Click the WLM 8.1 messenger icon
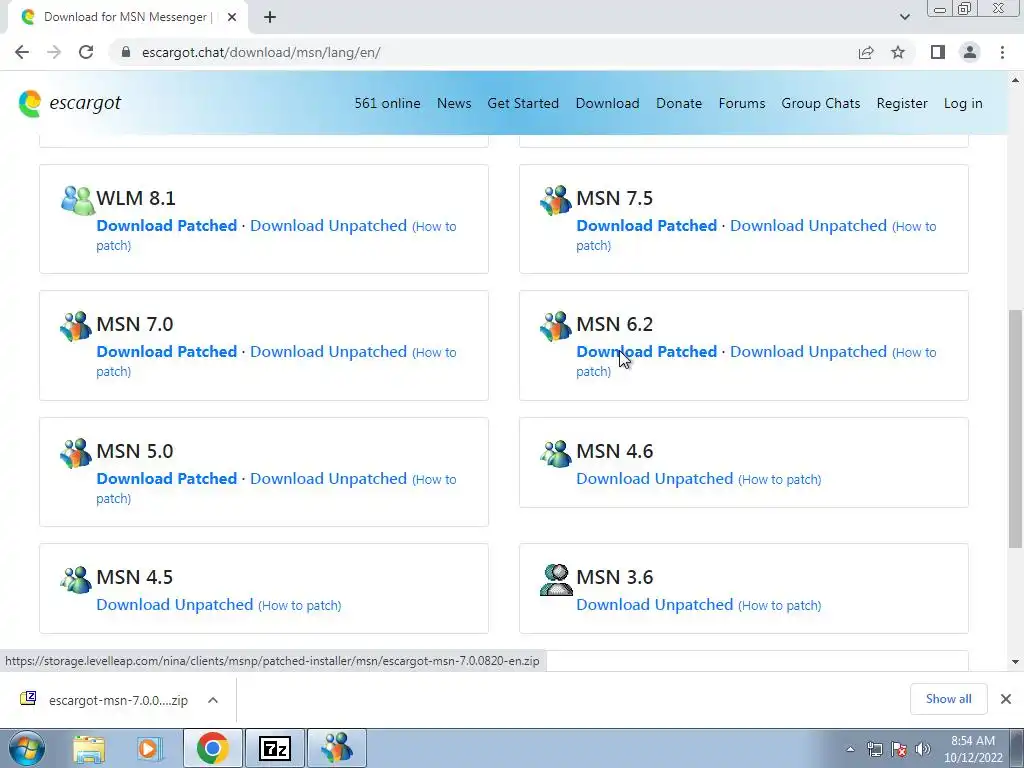 click(77, 200)
